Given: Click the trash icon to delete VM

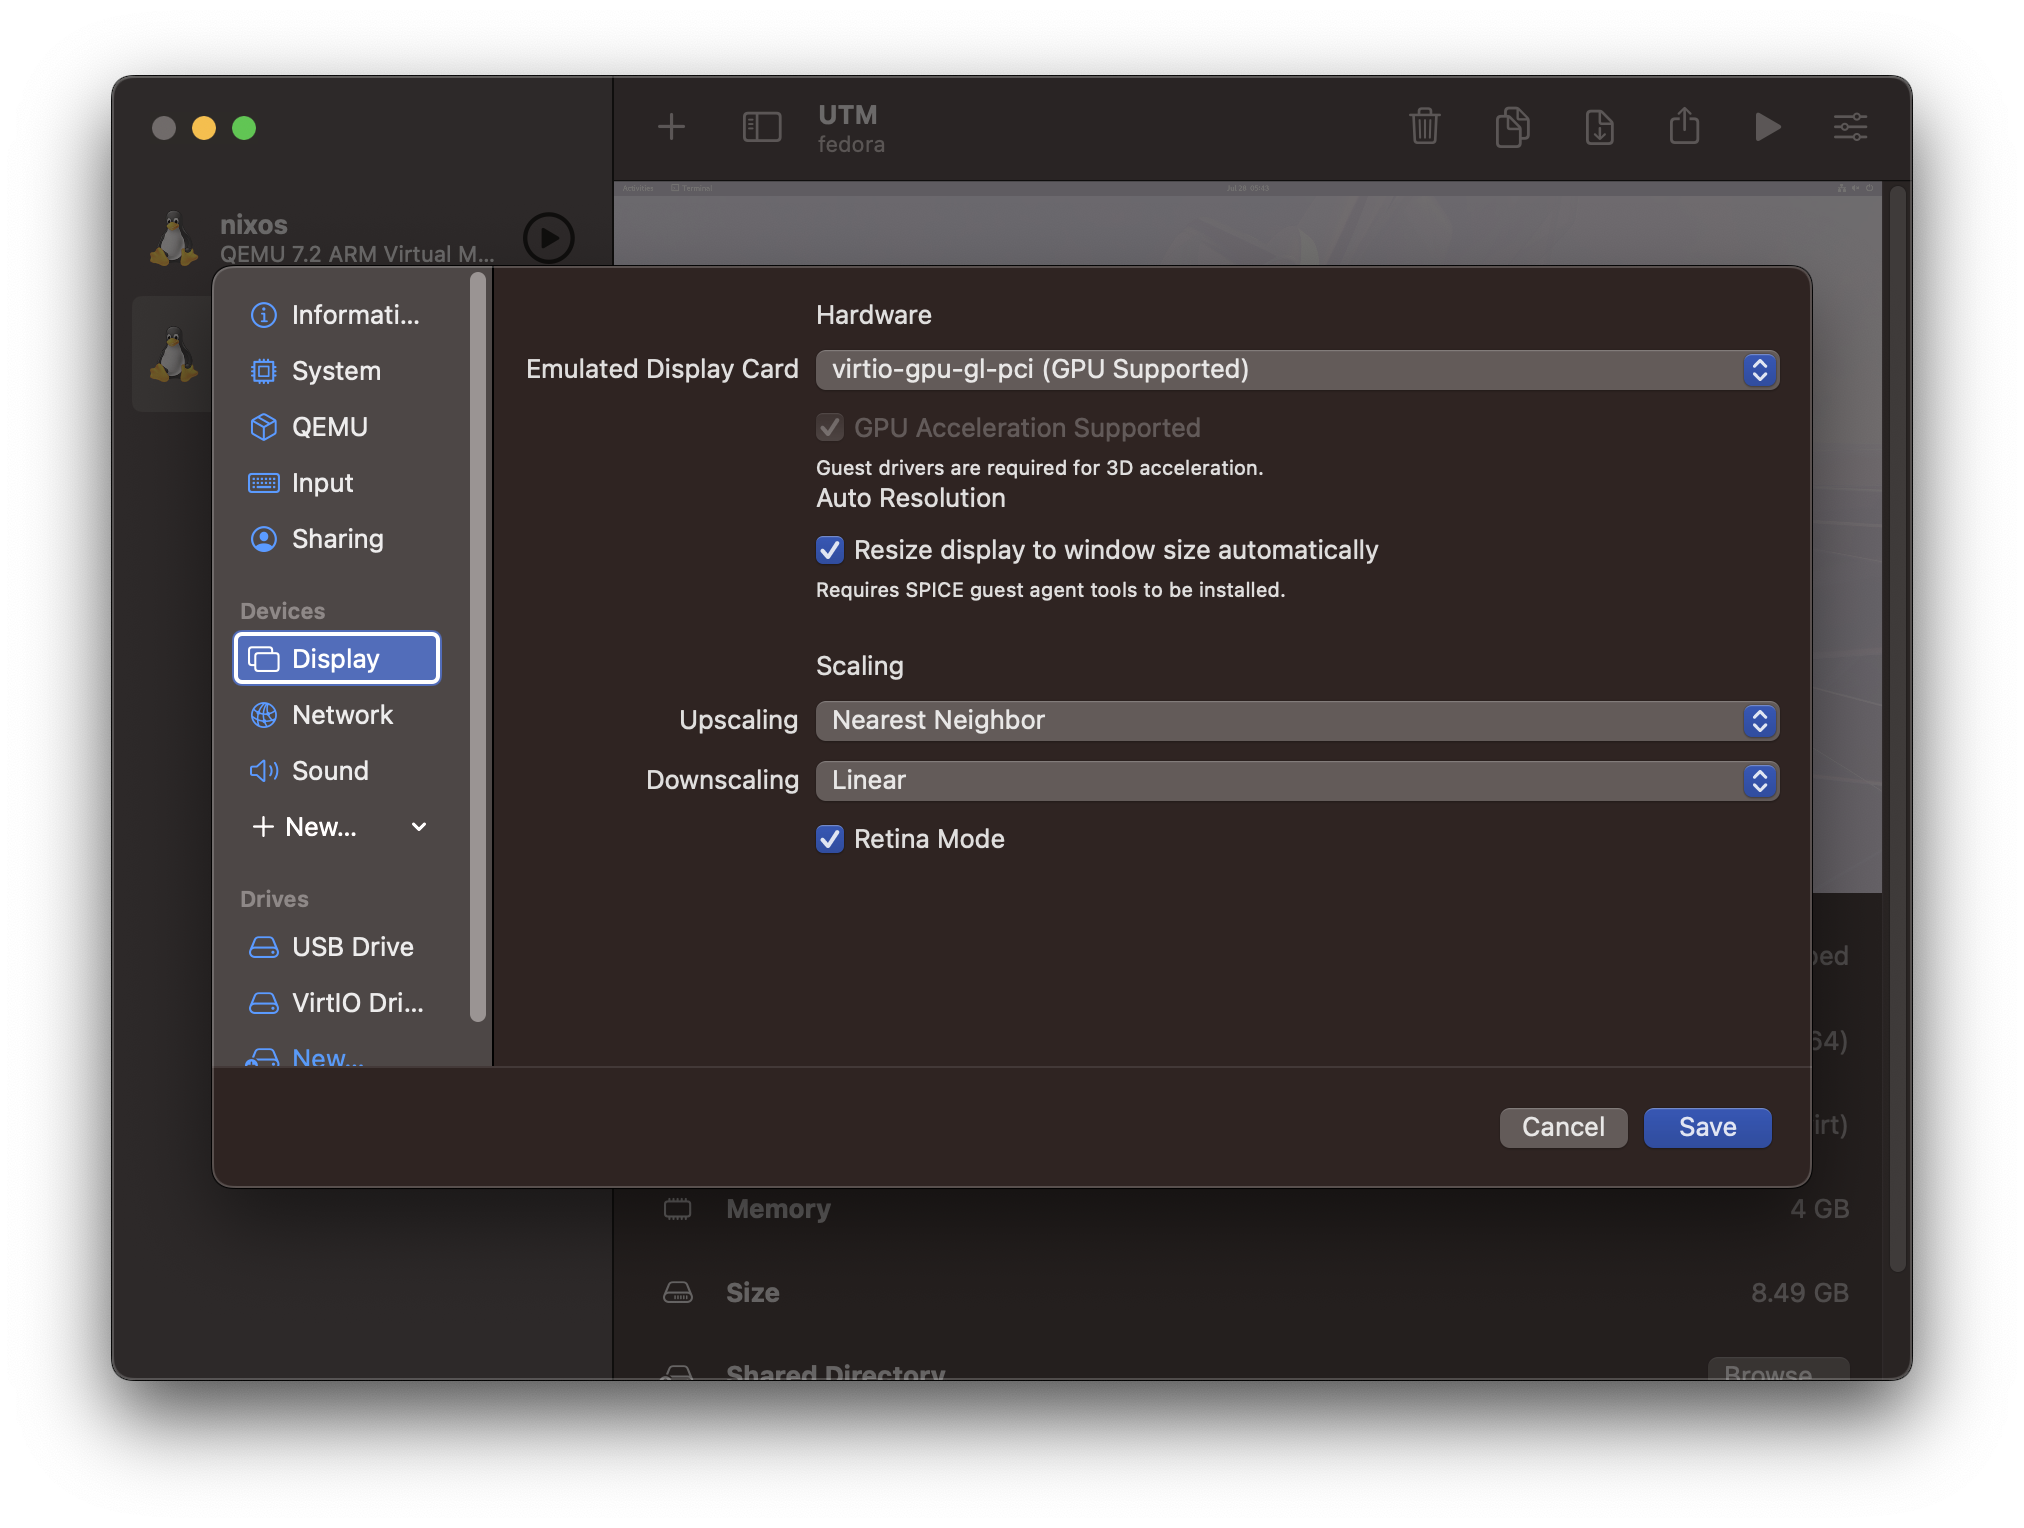Looking at the screenshot, I should click(x=1424, y=127).
